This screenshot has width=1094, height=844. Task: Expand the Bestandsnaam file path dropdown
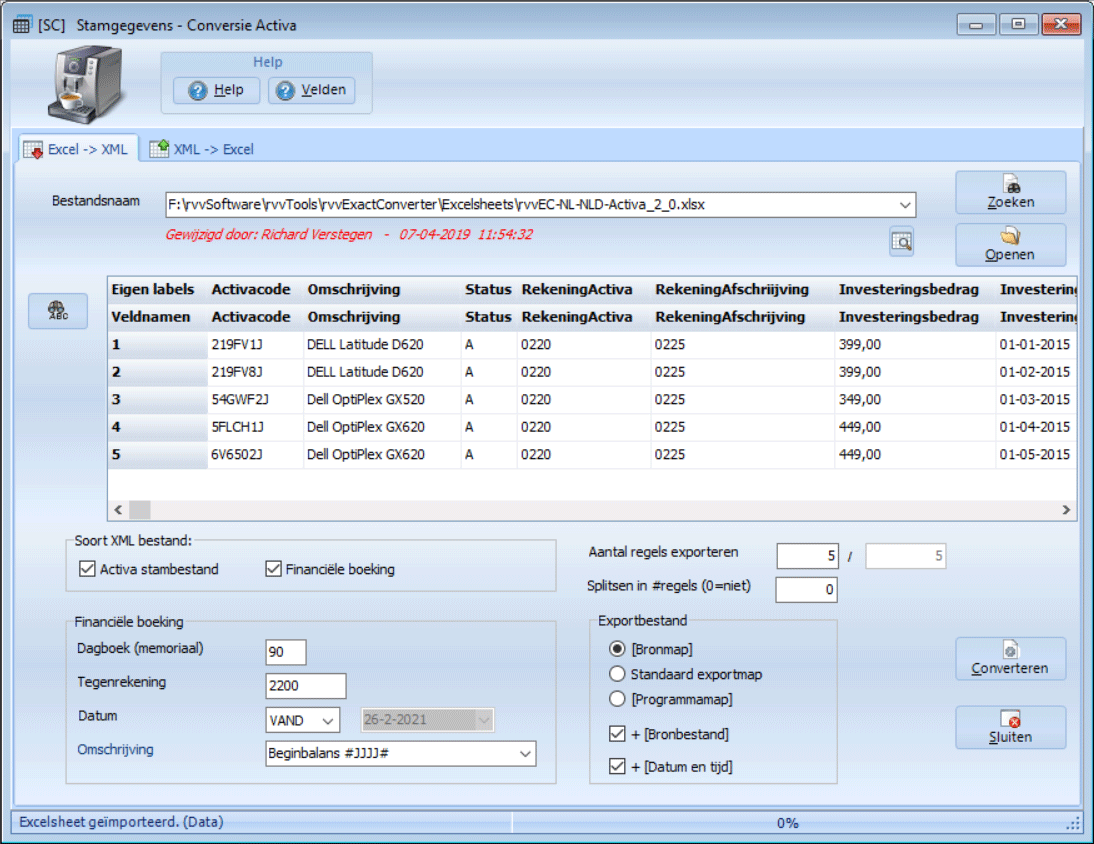(x=905, y=205)
